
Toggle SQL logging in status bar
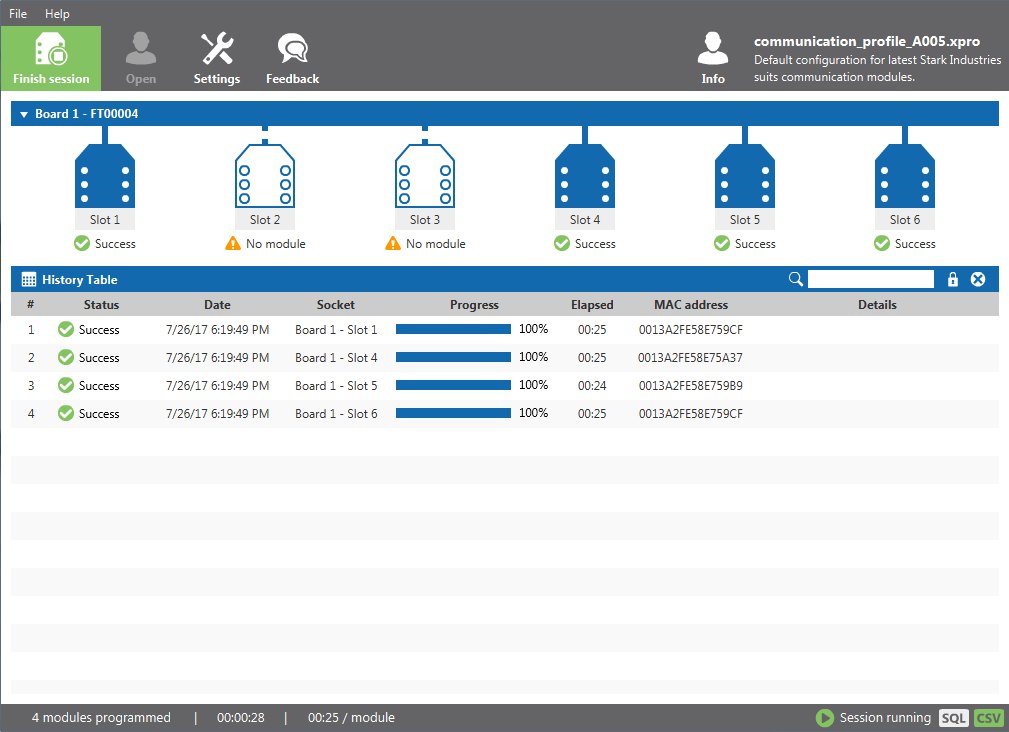(x=954, y=718)
